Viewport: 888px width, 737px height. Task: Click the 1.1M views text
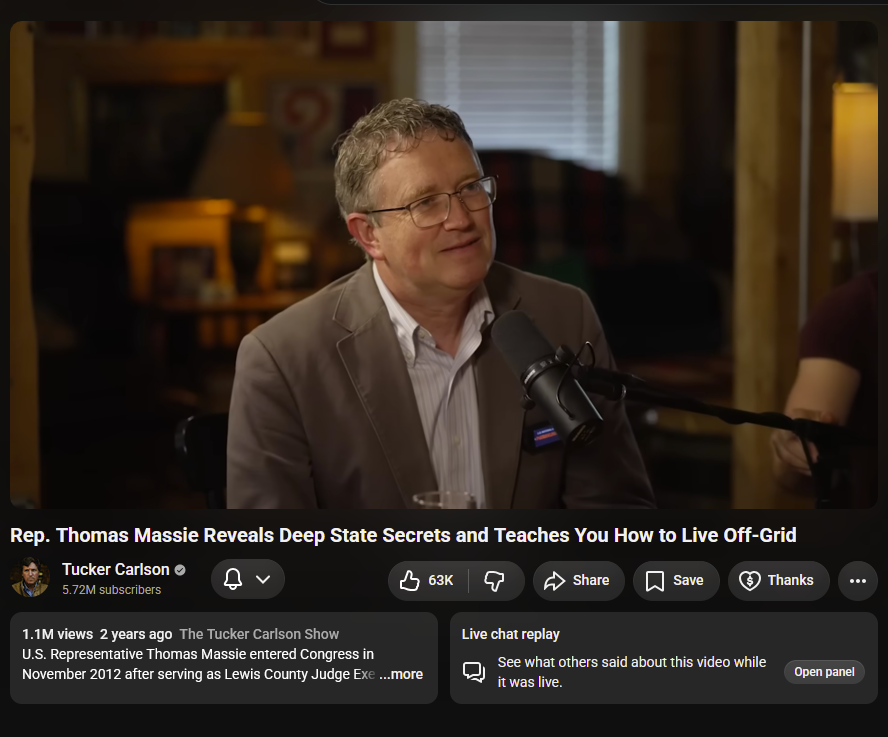coord(57,634)
